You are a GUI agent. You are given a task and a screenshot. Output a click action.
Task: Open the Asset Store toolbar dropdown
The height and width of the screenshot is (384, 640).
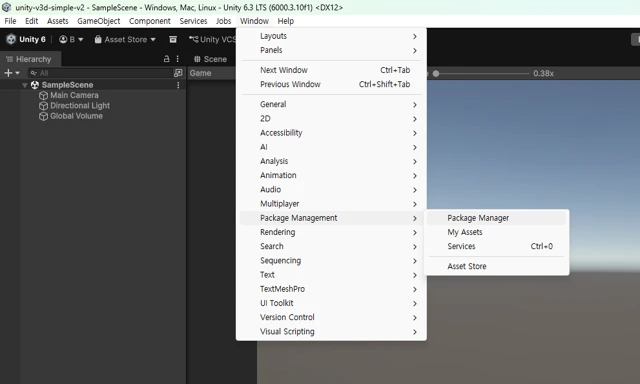coord(125,39)
